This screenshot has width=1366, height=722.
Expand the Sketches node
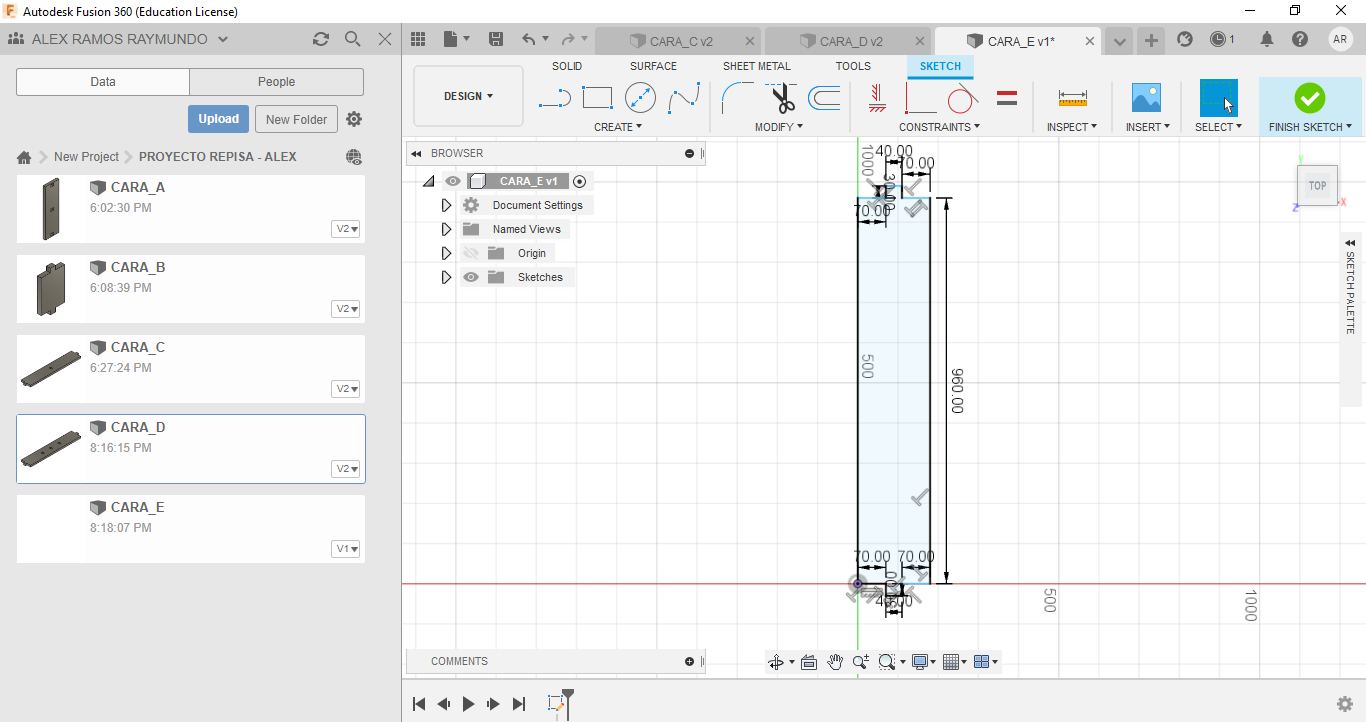click(446, 277)
